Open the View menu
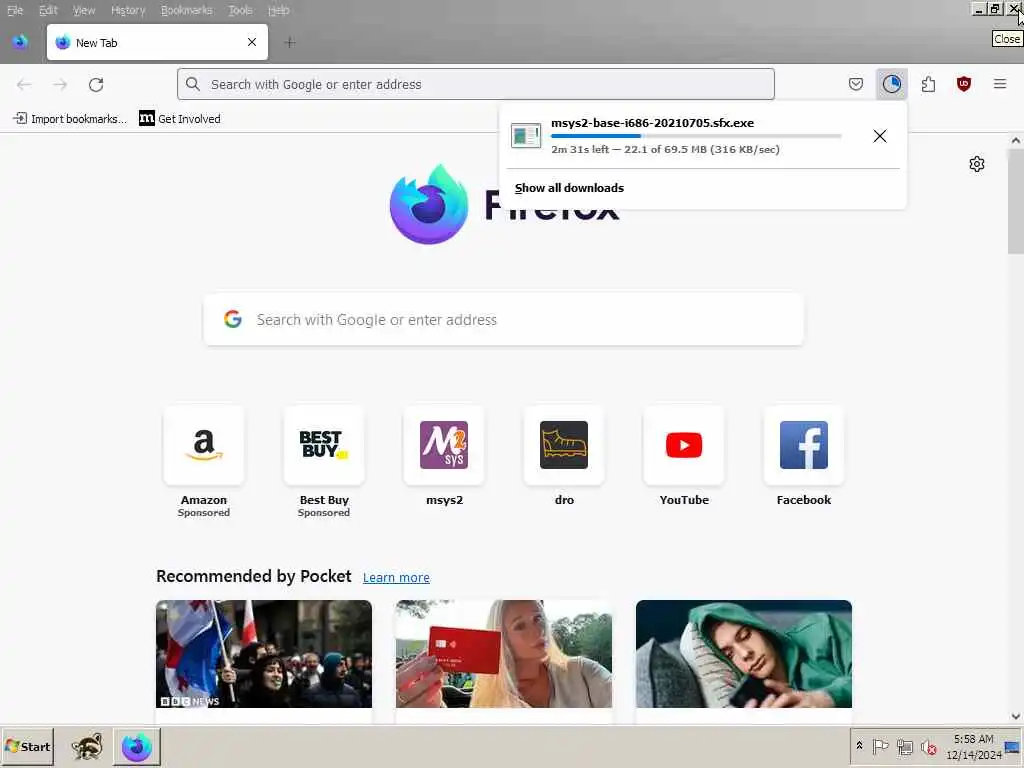 [x=84, y=10]
